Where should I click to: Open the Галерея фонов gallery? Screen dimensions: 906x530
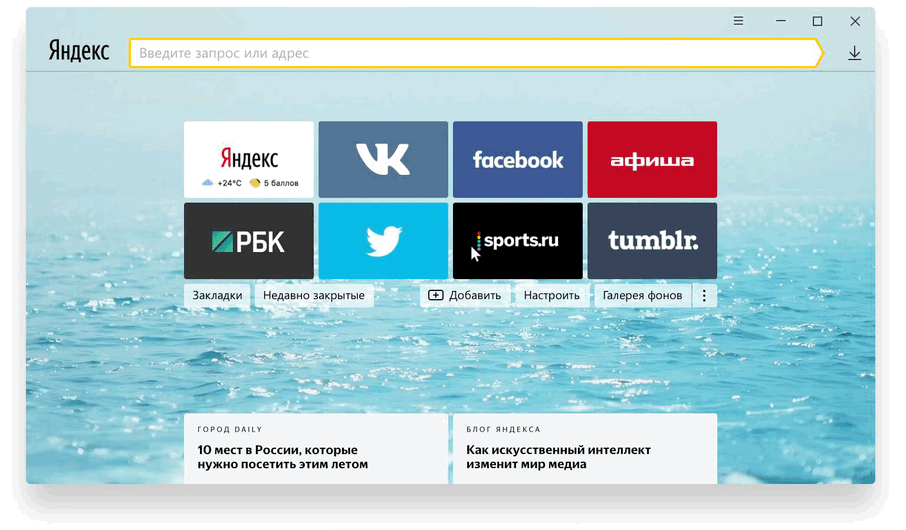tap(643, 295)
